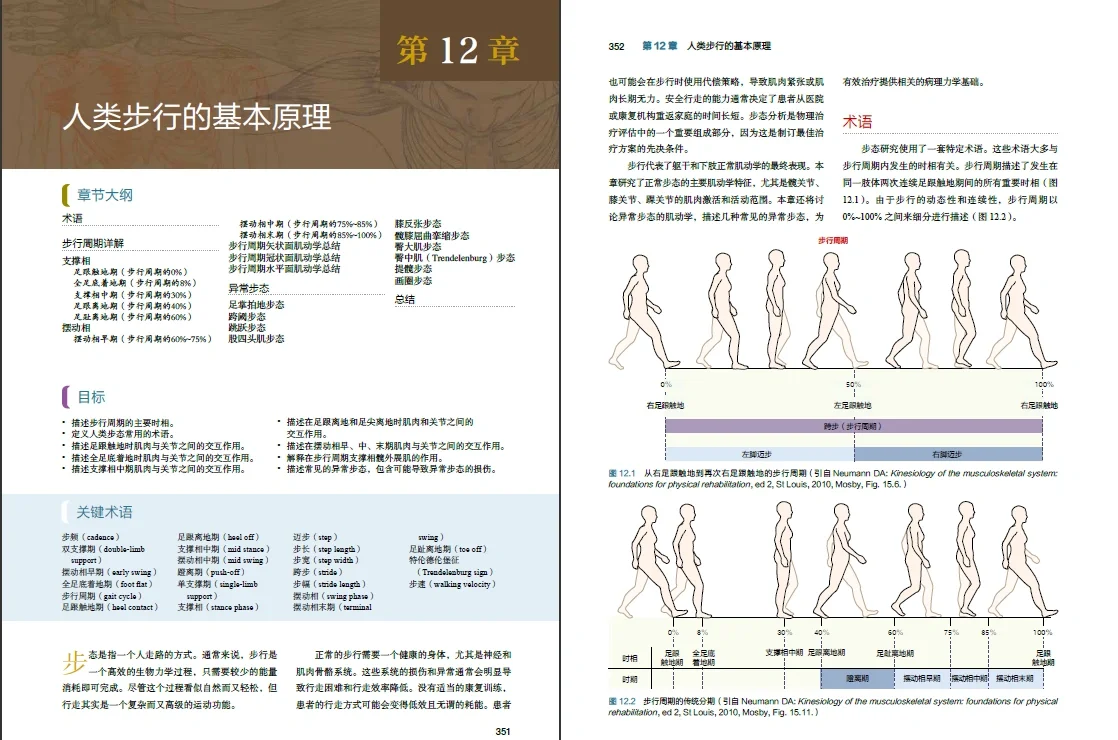The width and height of the screenshot is (1118, 740).
Task: Click the key term '迈步(step)'
Action: tap(316, 537)
